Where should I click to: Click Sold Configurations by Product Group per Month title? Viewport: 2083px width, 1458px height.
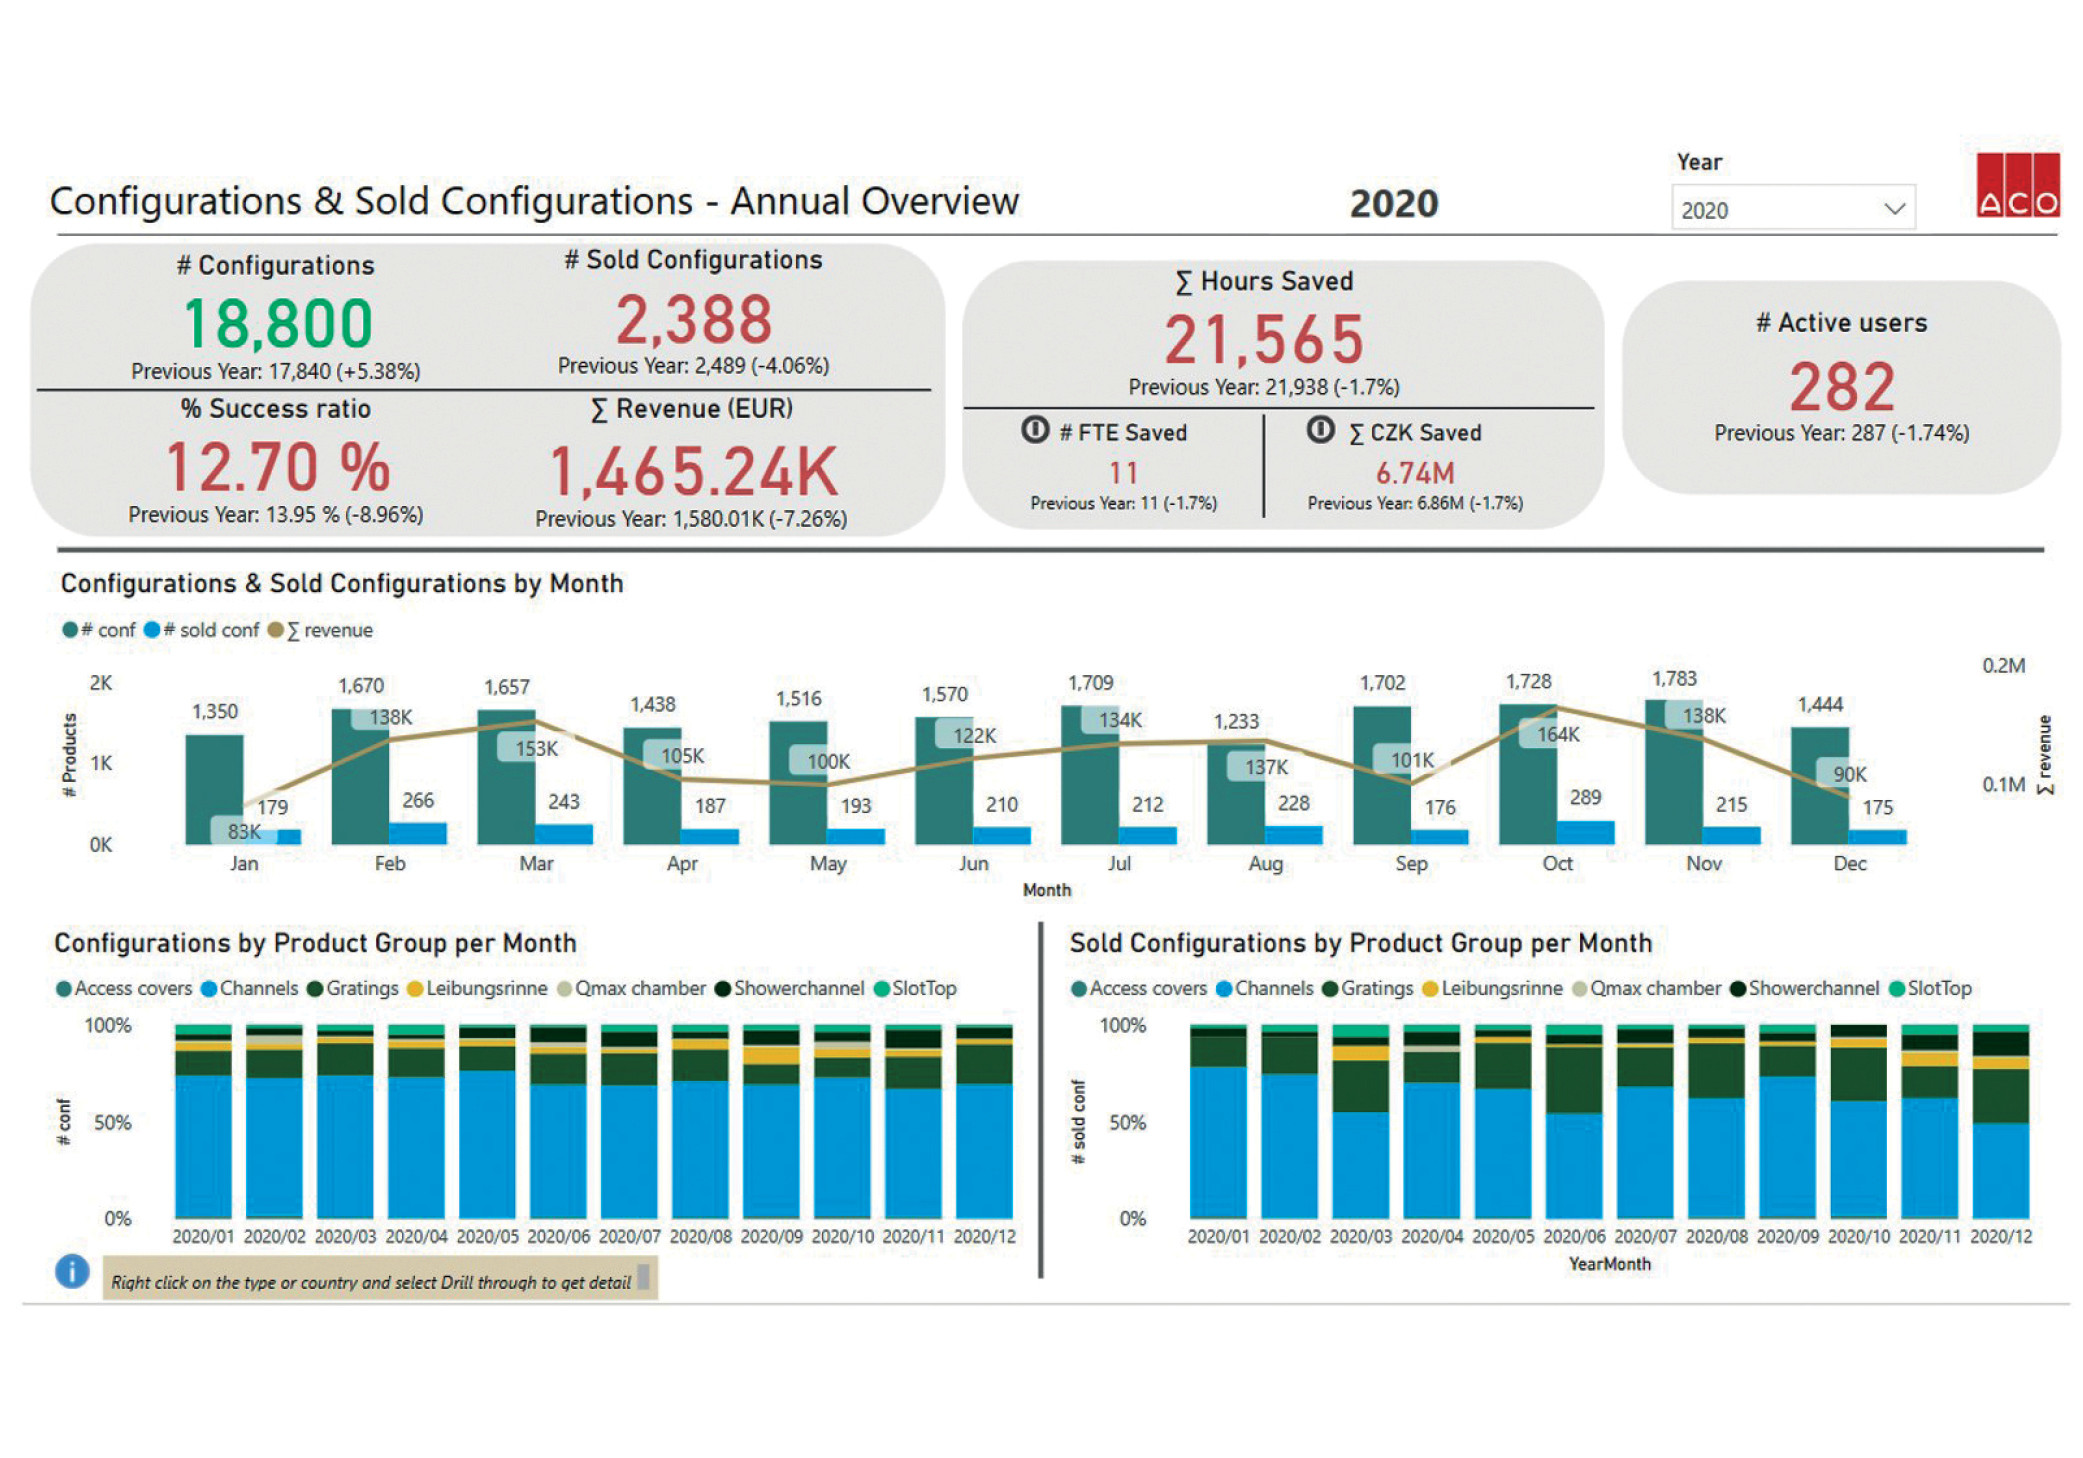pyautogui.click(x=1361, y=943)
